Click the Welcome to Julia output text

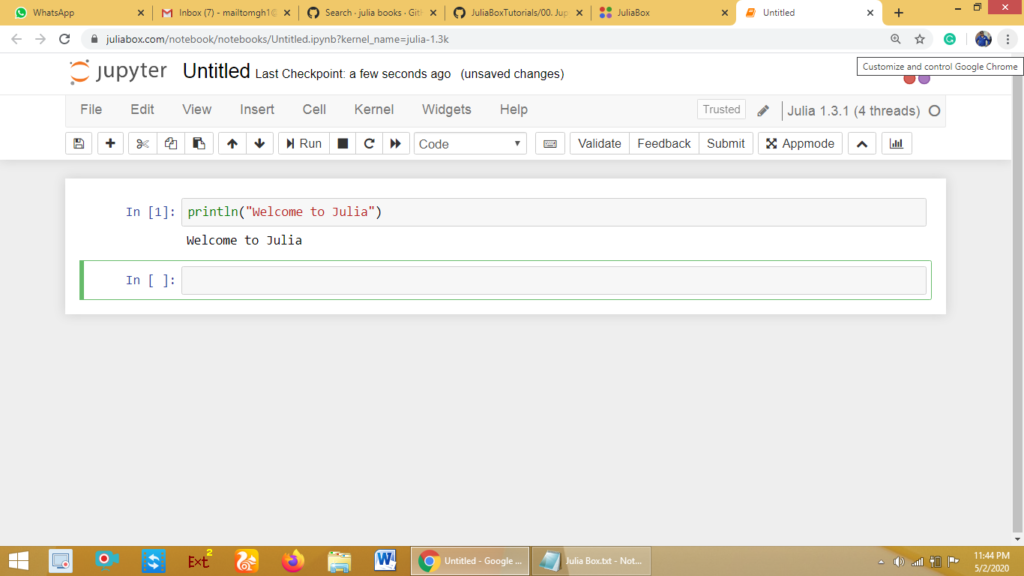pos(244,240)
